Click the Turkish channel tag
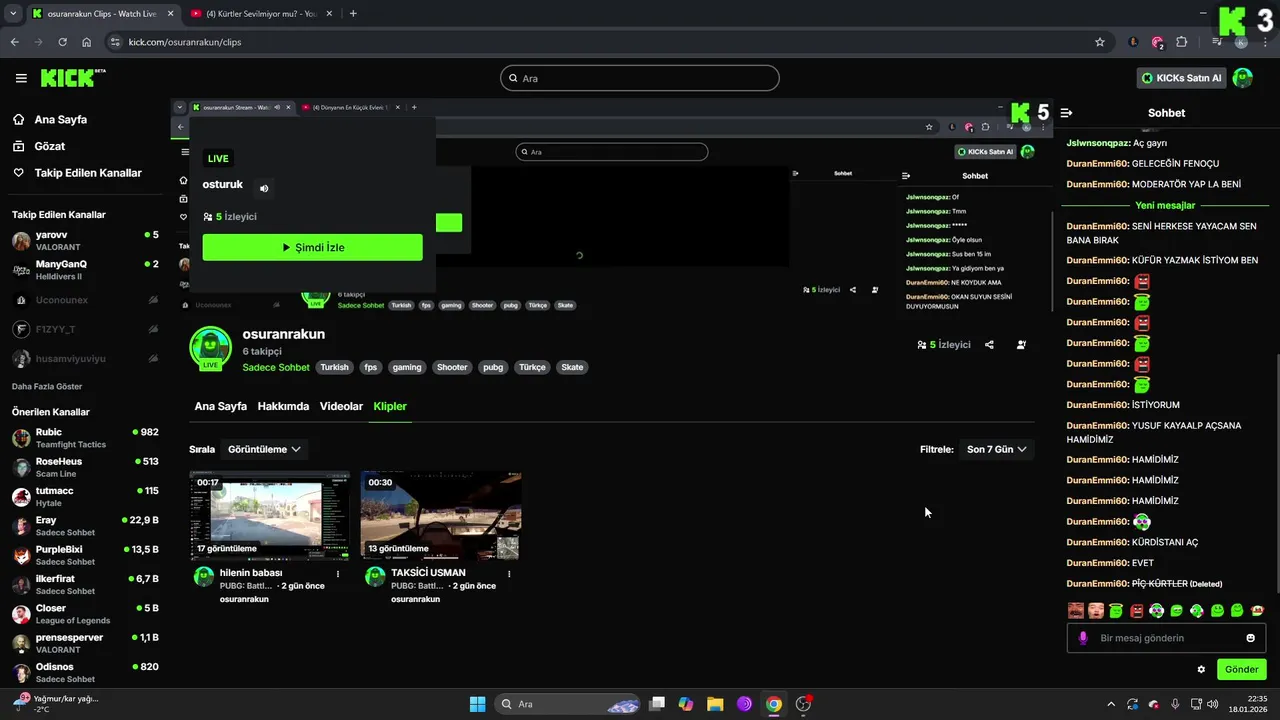The height and width of the screenshot is (720, 1280). click(334, 367)
